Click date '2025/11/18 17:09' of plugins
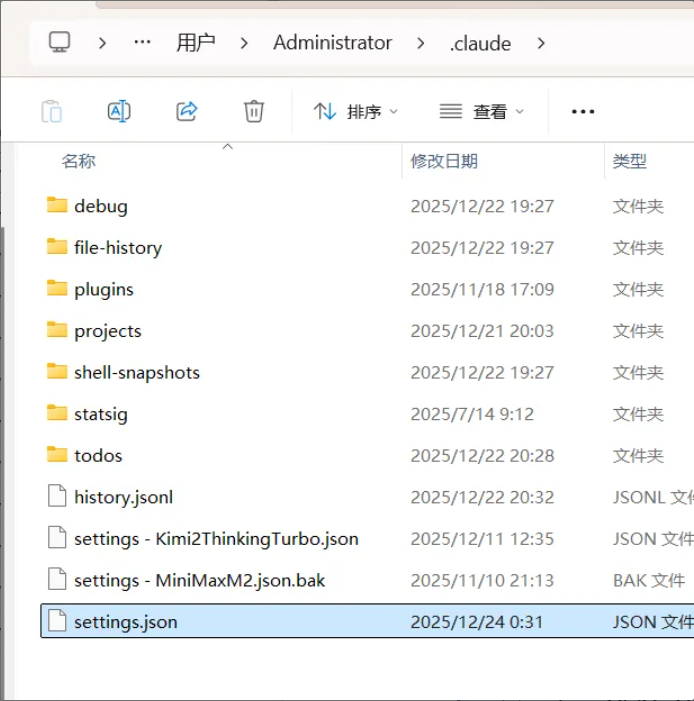Viewport: 694px width, 701px height. pos(482,289)
